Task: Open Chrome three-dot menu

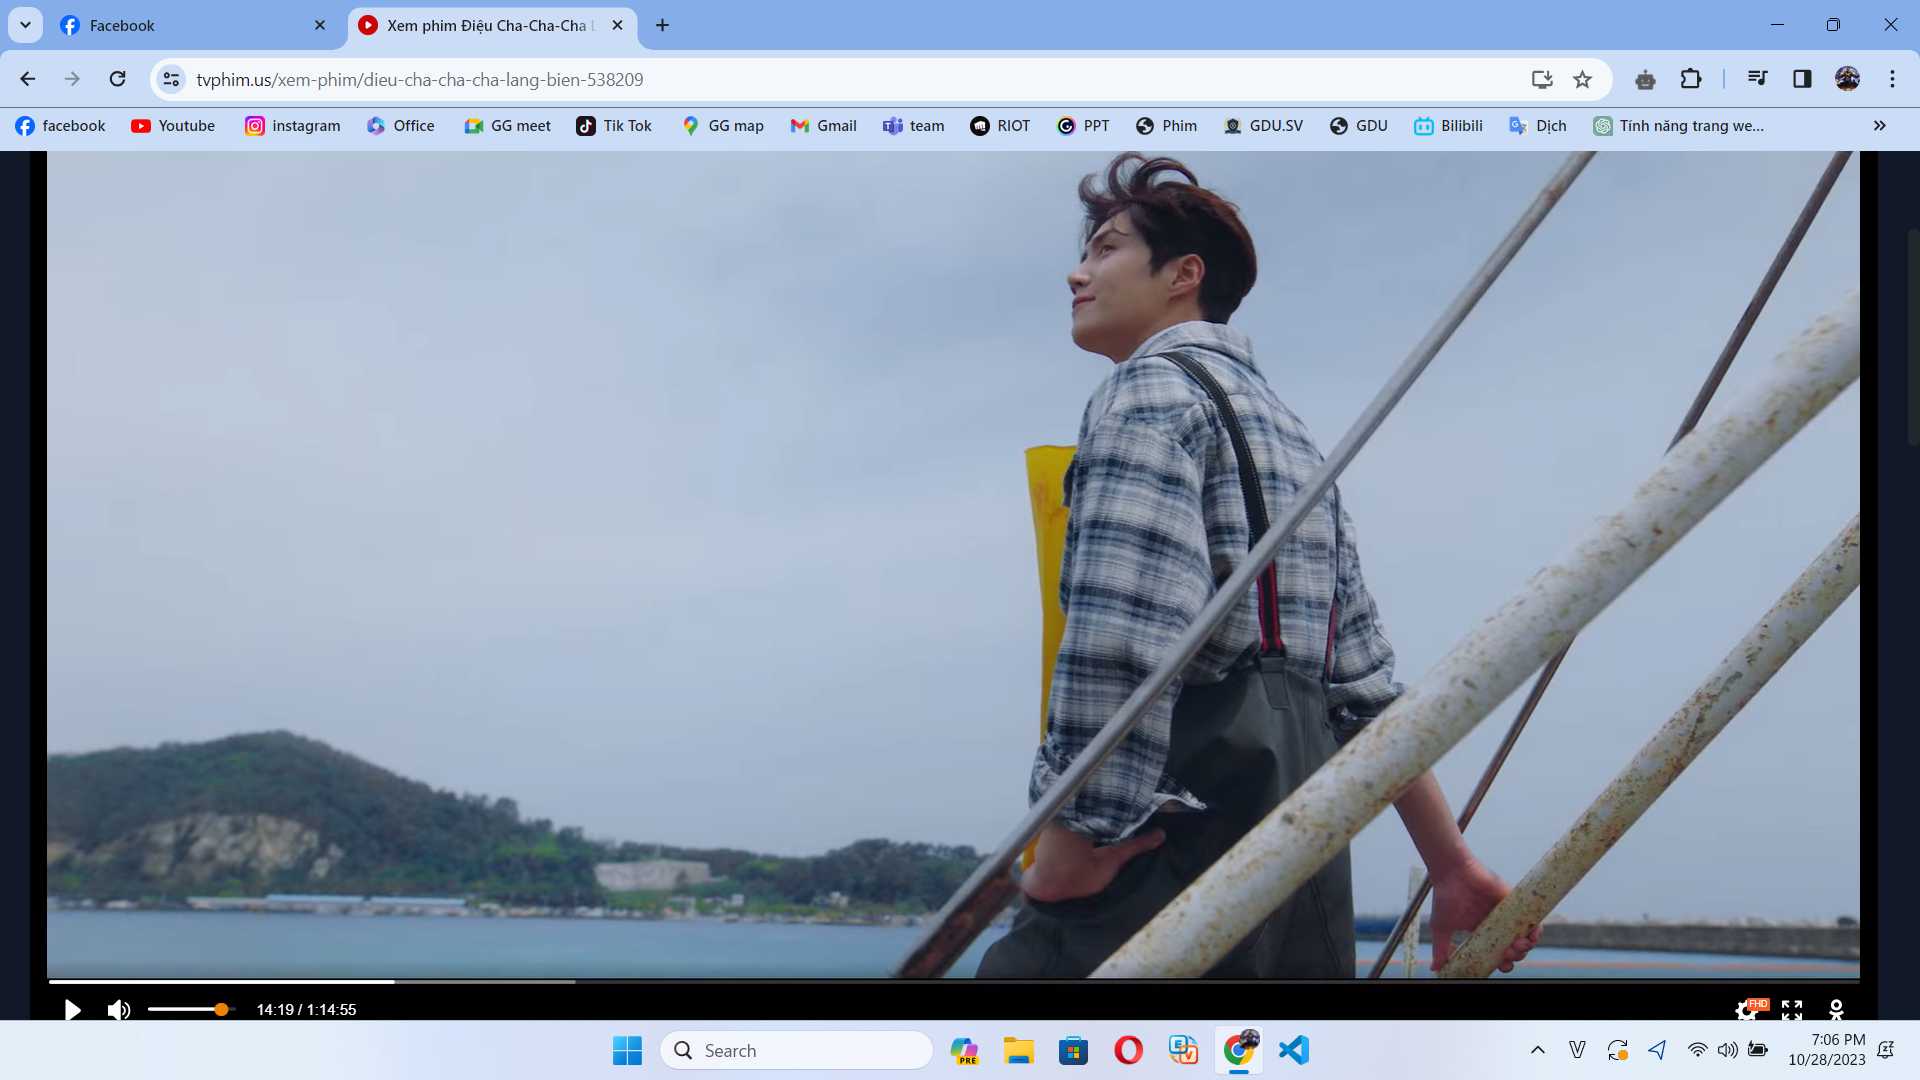Action: coord(1892,79)
